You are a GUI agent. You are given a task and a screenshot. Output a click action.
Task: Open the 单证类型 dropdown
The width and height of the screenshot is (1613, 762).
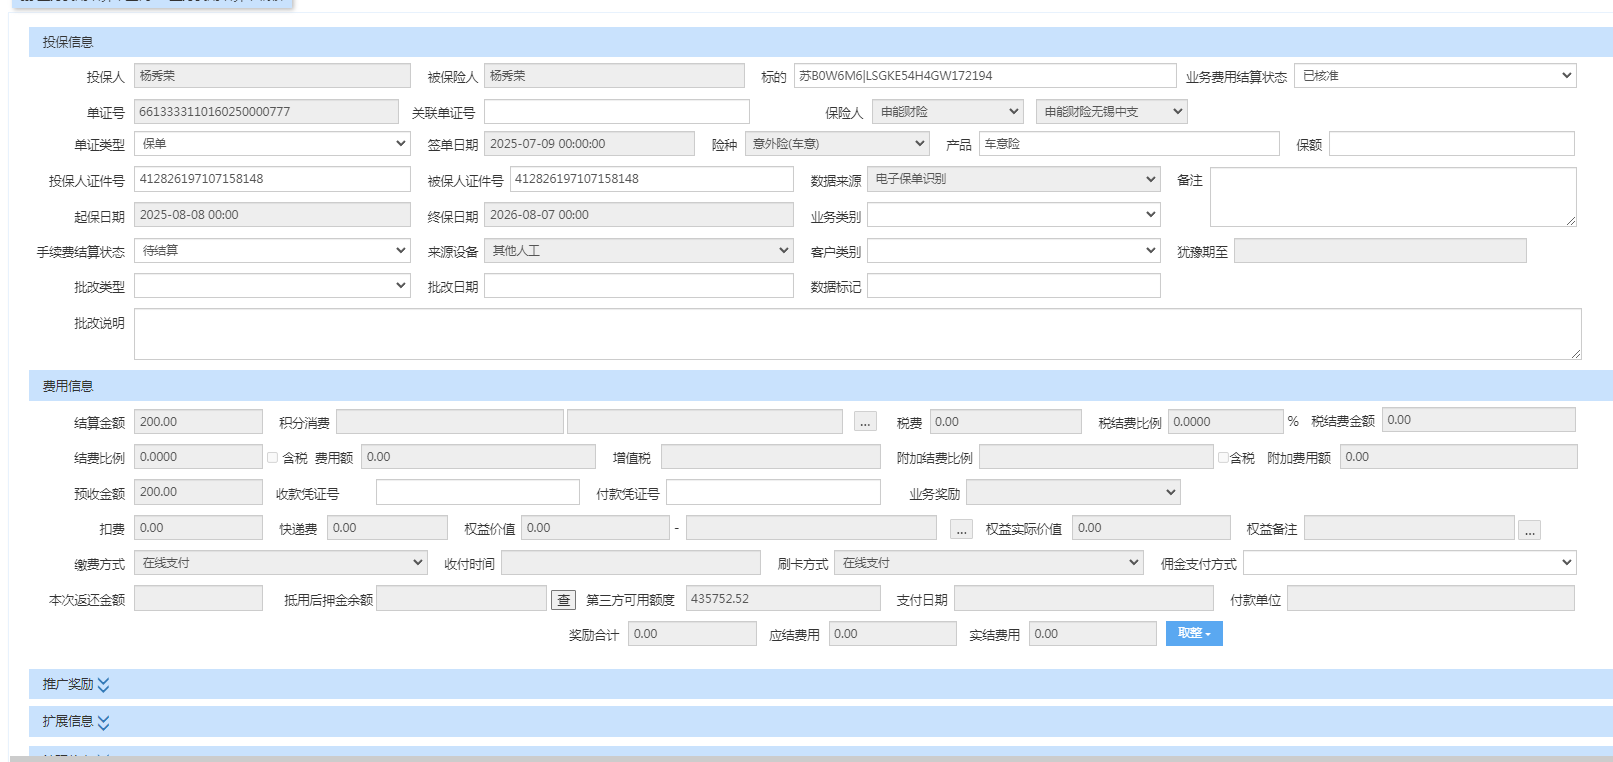272,144
